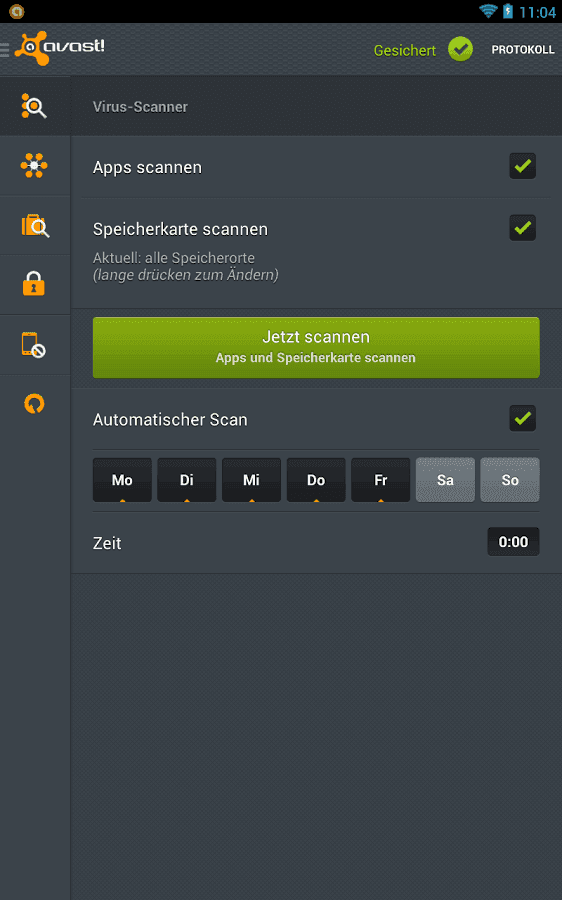562x900 pixels.
Task: Select the privacy advisor briefcase magnifier icon
Action: click(x=35, y=226)
